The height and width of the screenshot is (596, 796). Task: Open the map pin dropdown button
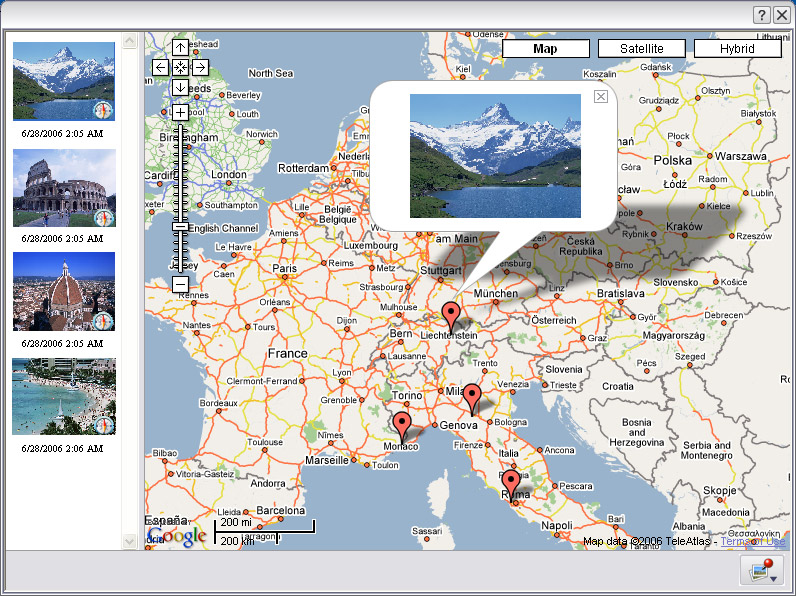tap(761, 571)
